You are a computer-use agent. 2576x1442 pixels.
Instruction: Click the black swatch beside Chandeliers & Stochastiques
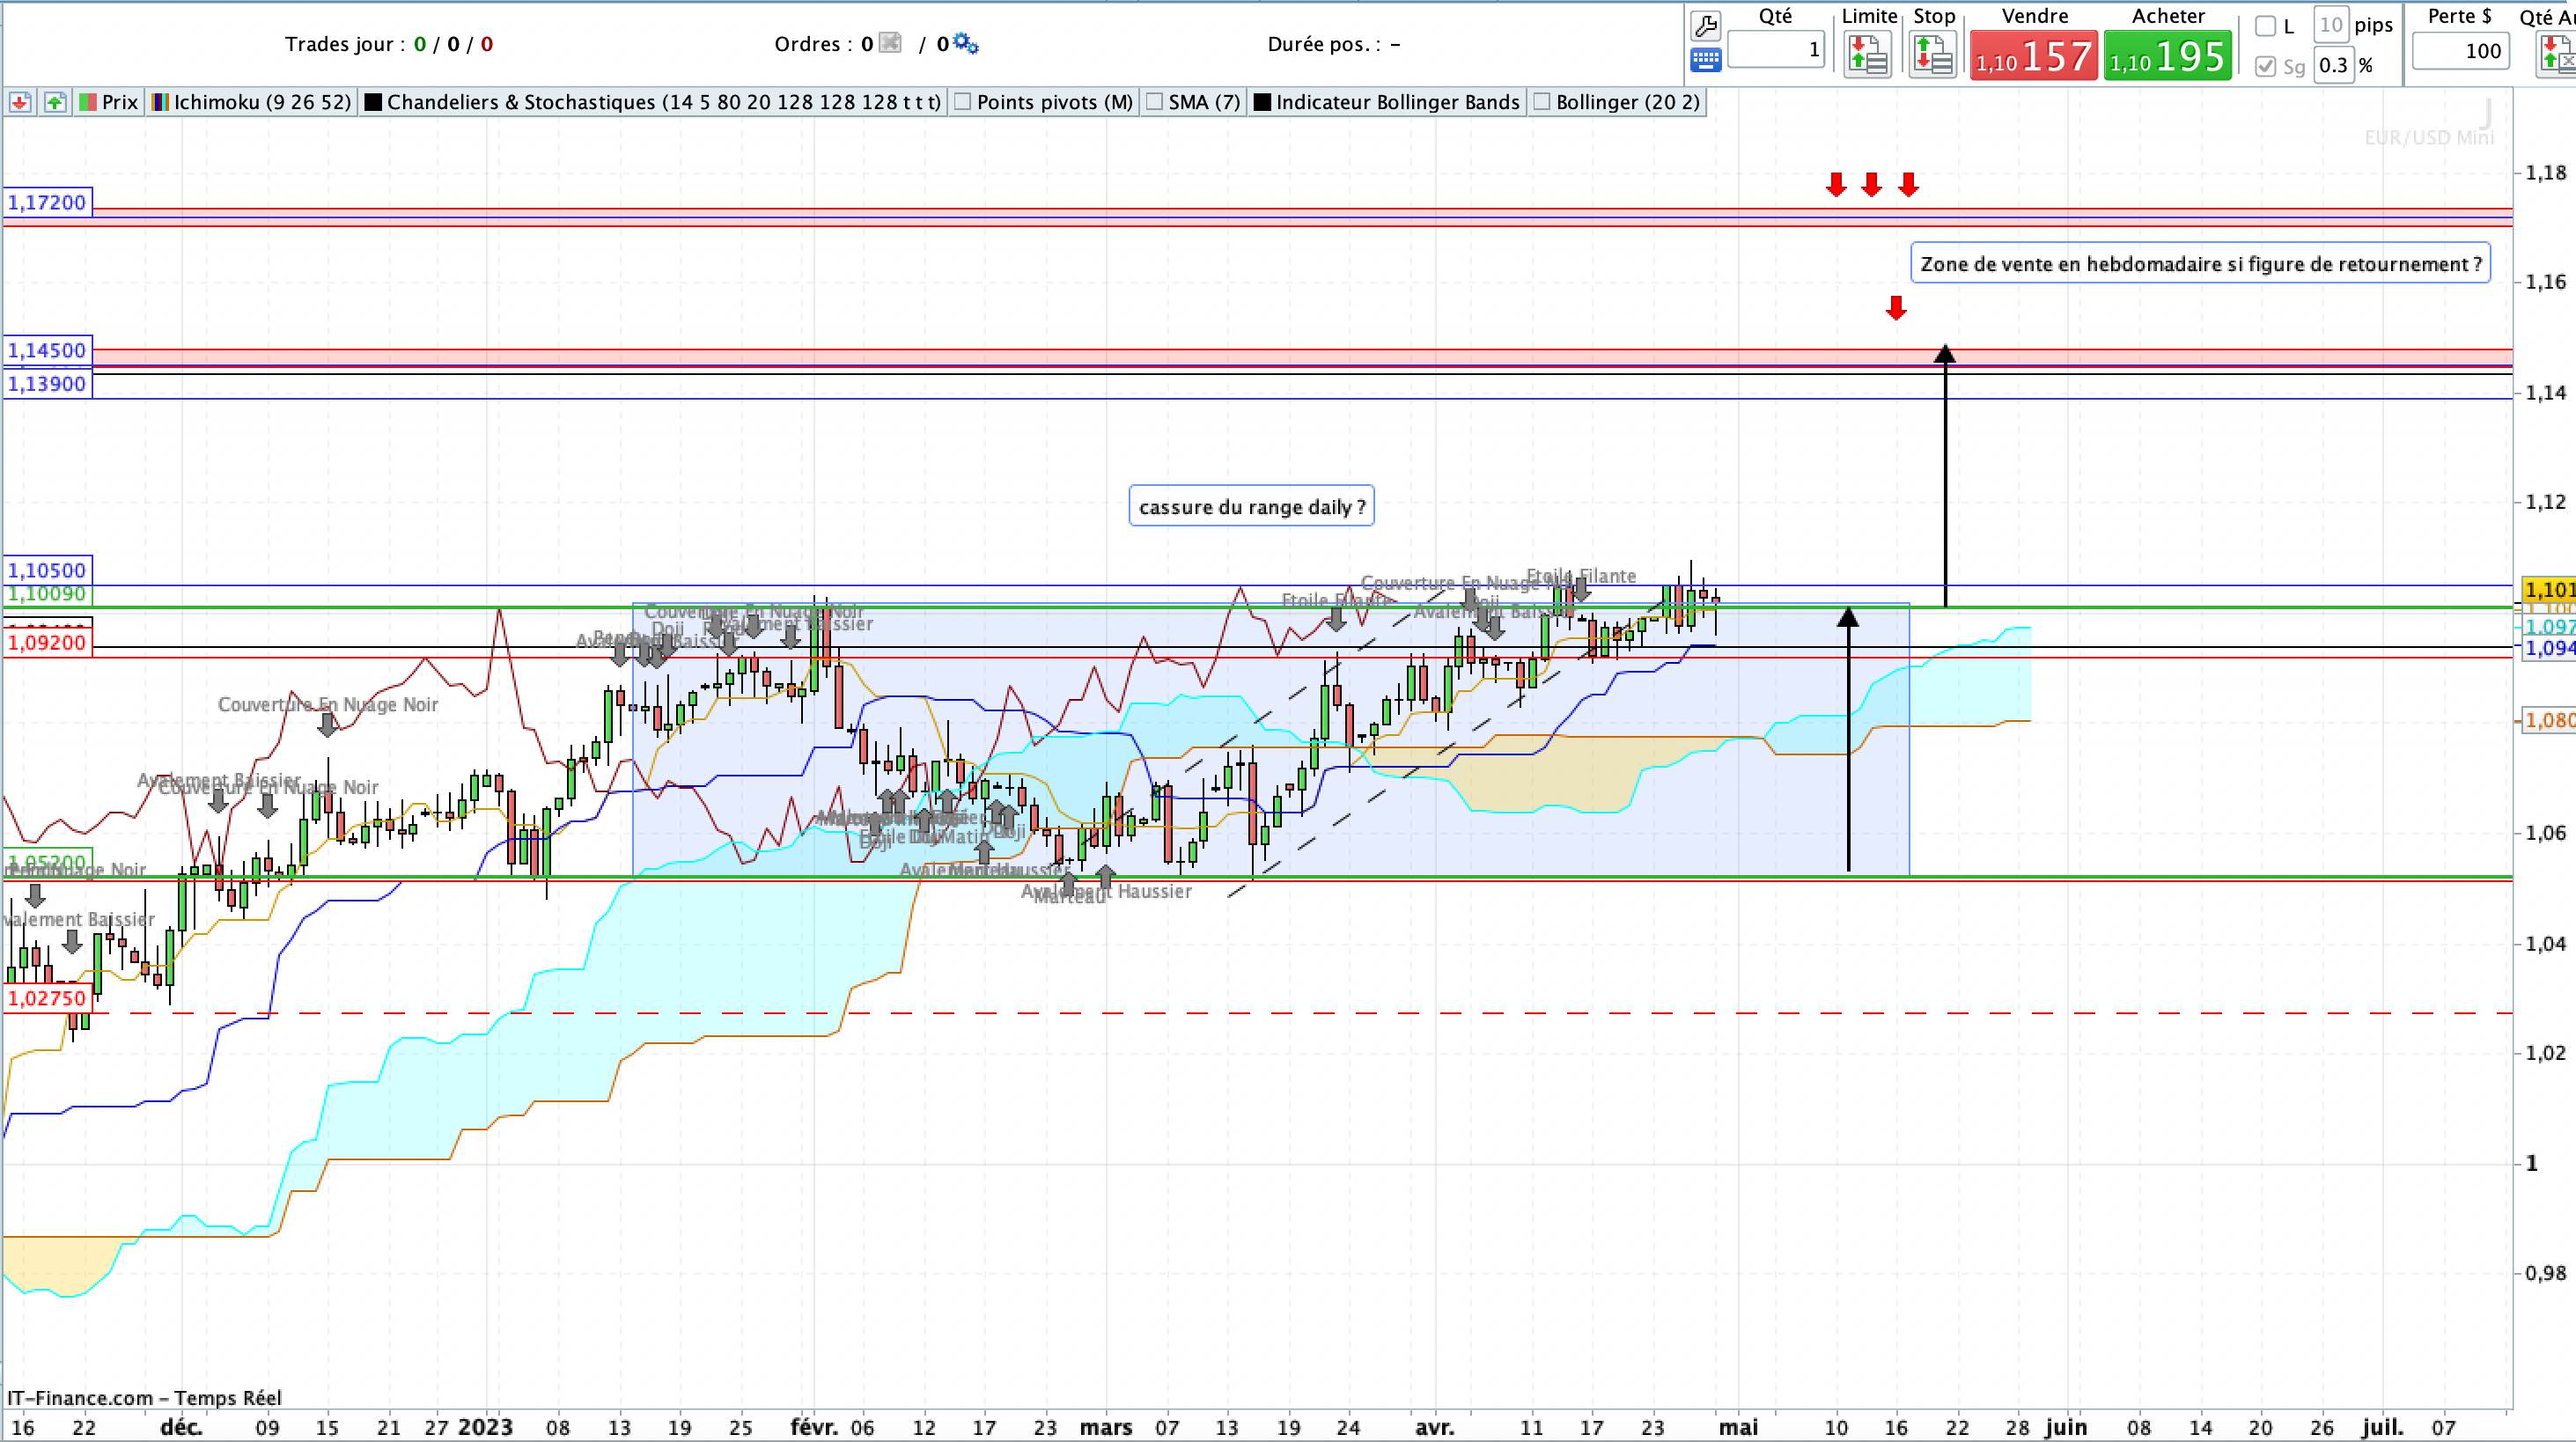point(374,102)
